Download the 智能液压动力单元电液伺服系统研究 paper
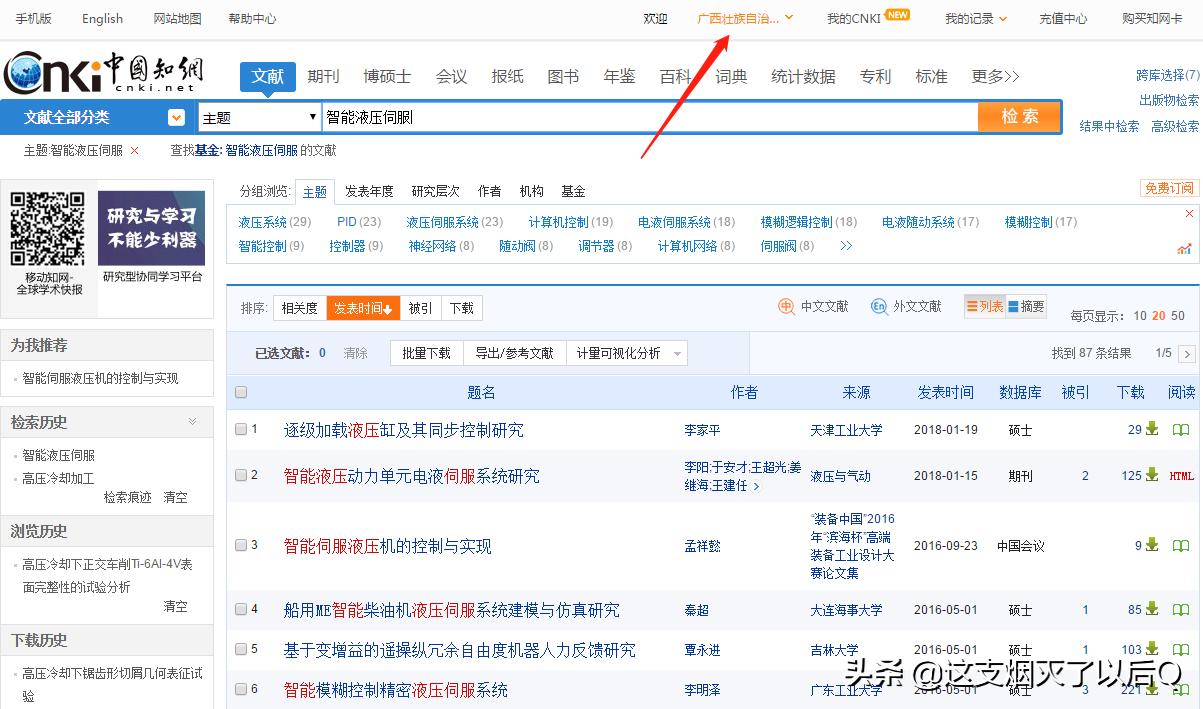 pyautogui.click(x=1152, y=475)
